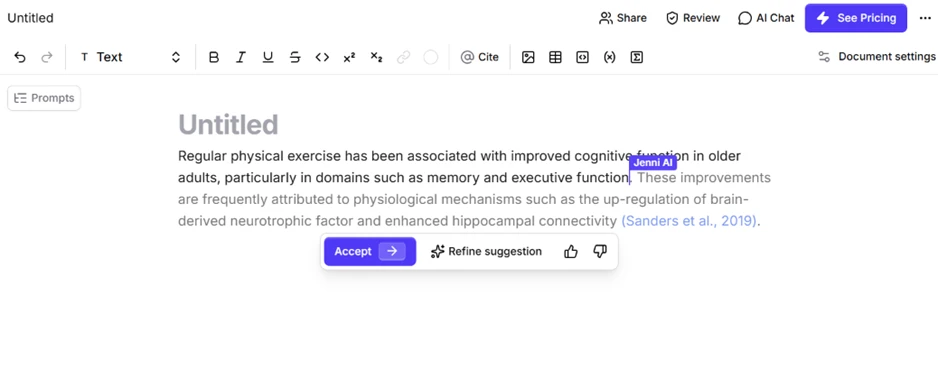Image resolution: width=938 pixels, height=369 pixels.
Task: Accept the AI suggestion
Action: (x=370, y=251)
